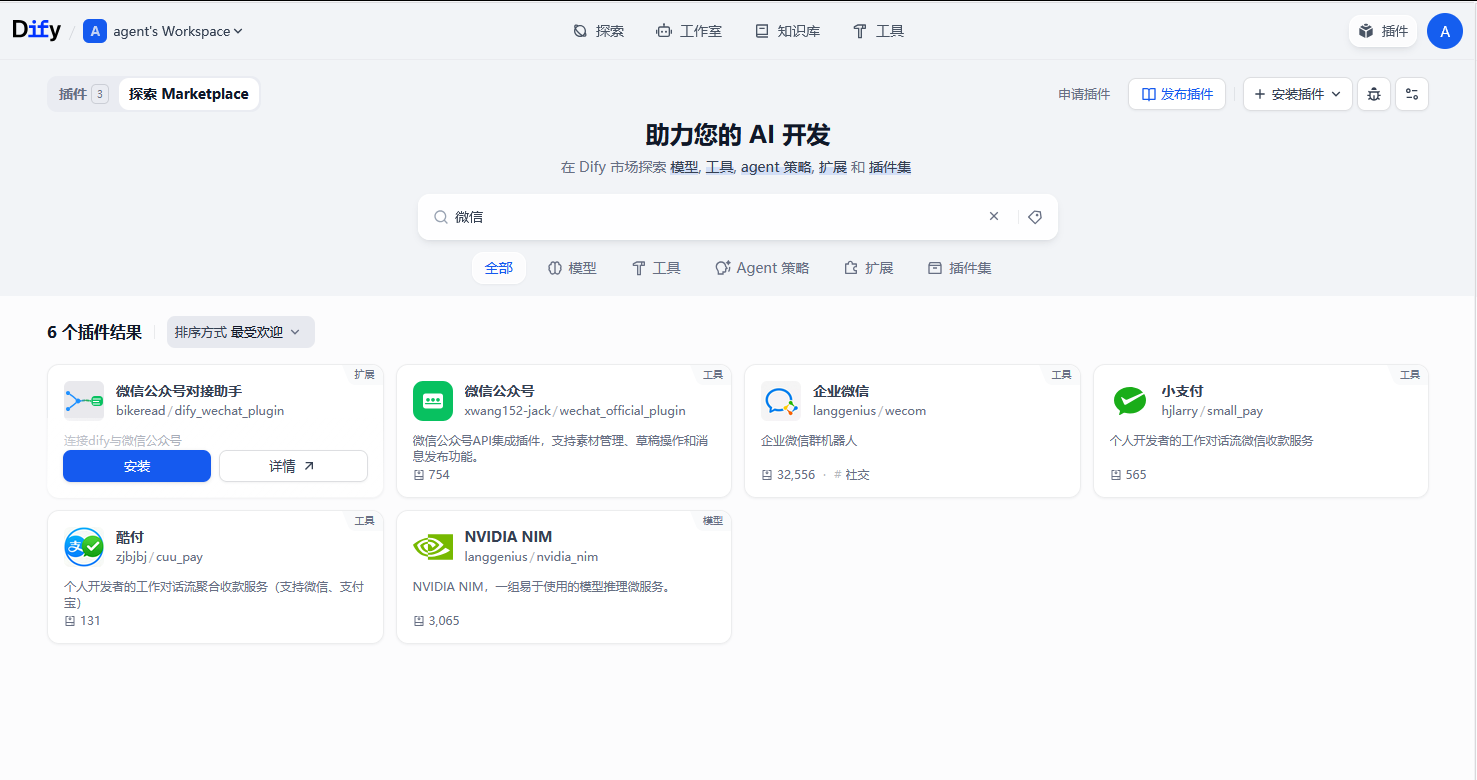Click the 工具 link in subtitle

click(x=720, y=167)
